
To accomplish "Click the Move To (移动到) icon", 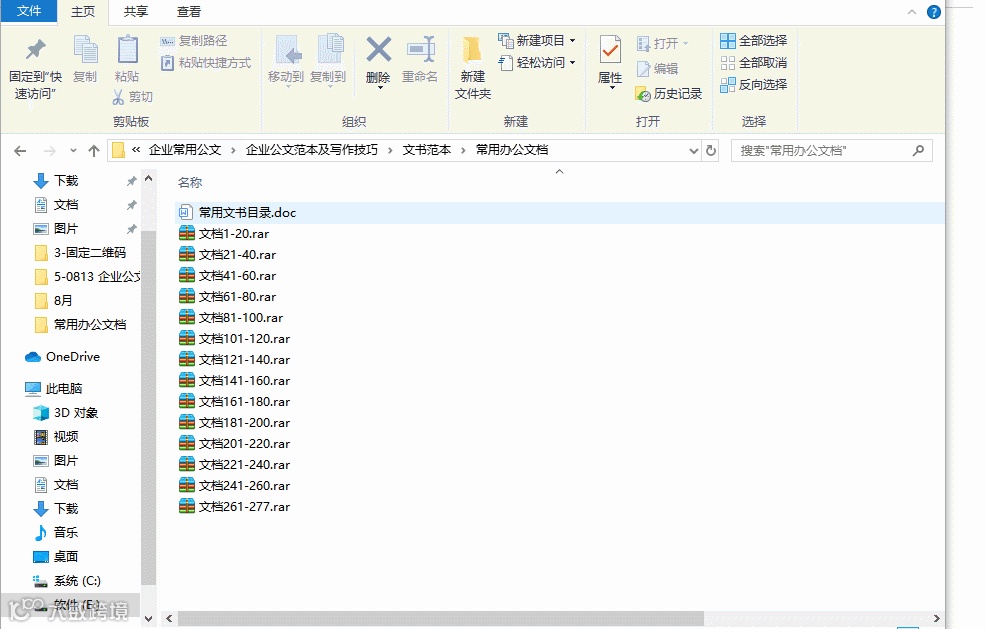I will 287,49.
